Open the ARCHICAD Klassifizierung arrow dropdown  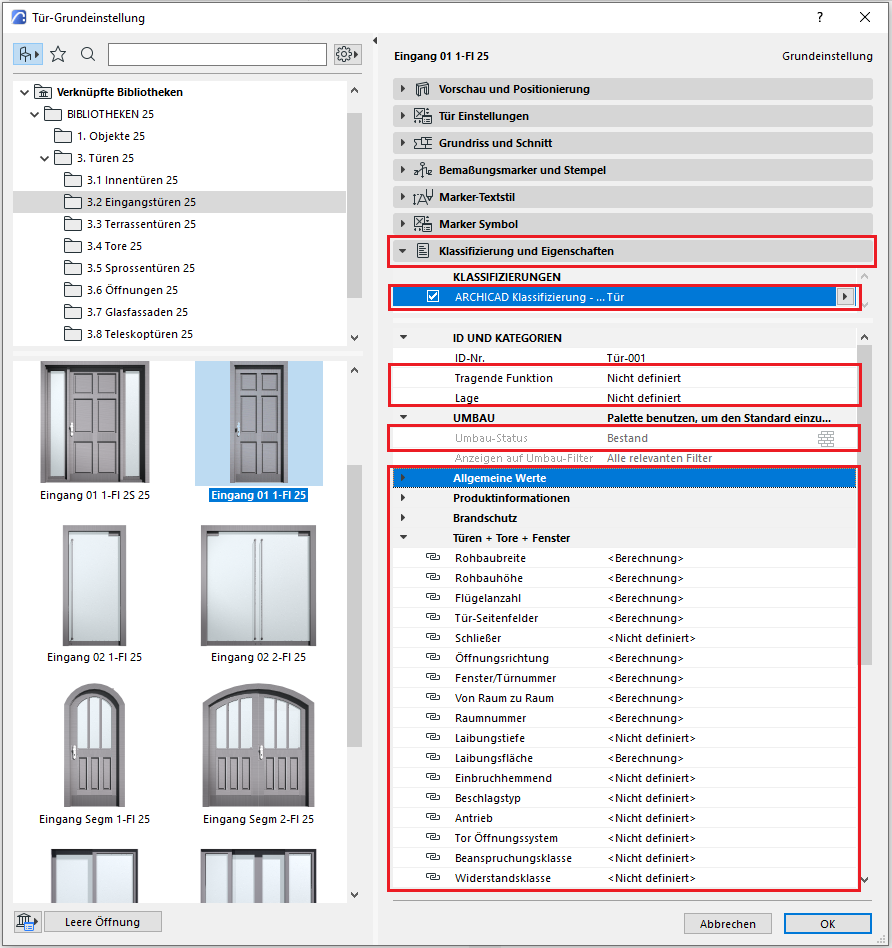pyautogui.click(x=846, y=297)
